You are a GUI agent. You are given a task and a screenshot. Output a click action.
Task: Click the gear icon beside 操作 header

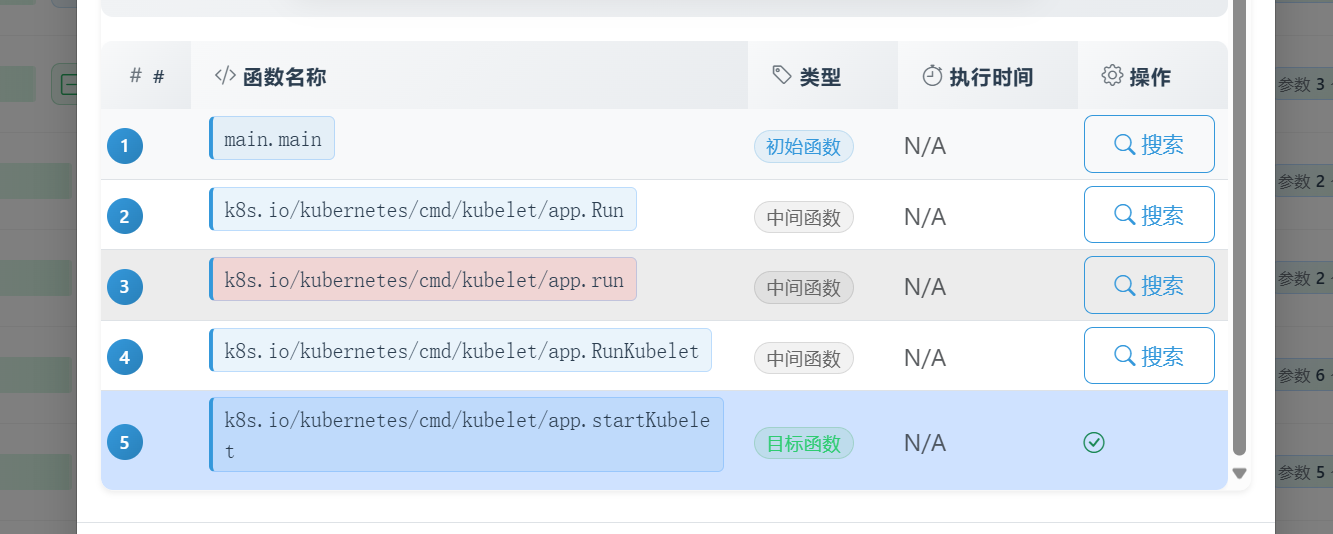[x=1112, y=76]
